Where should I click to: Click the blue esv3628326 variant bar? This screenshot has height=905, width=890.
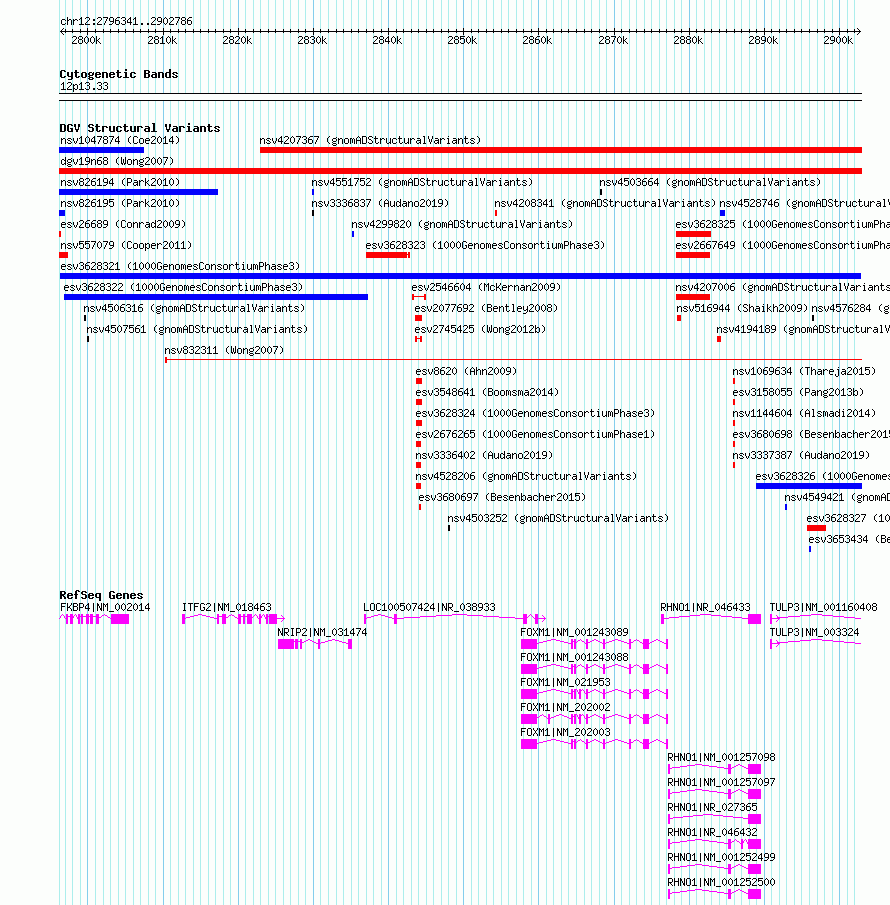[x=809, y=486]
